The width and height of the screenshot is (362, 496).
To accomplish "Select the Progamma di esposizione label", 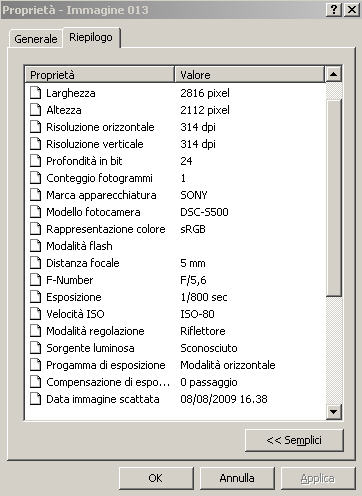I will pyautogui.click(x=106, y=365).
